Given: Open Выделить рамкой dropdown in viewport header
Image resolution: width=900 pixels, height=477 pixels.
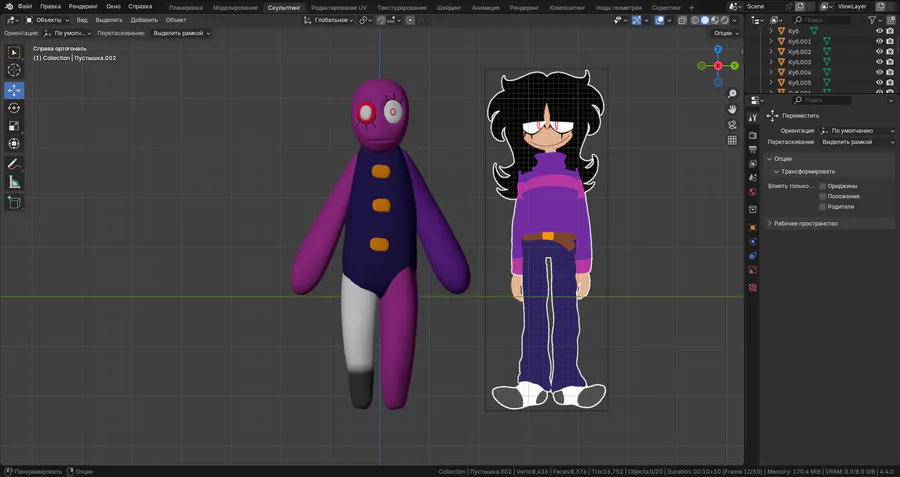Looking at the screenshot, I should point(181,33).
